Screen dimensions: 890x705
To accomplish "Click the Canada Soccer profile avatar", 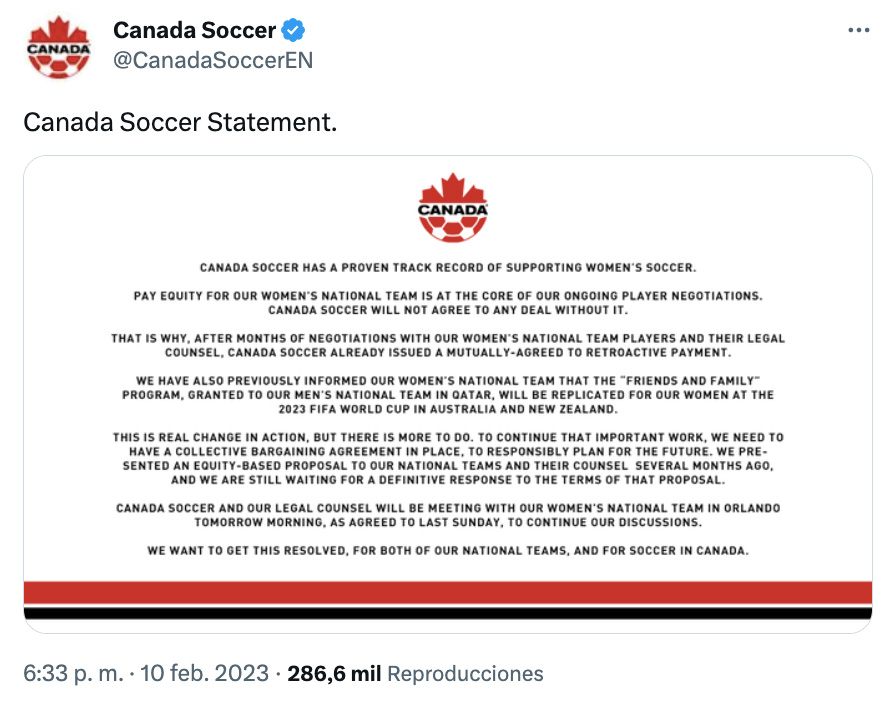I will pos(59,46).
